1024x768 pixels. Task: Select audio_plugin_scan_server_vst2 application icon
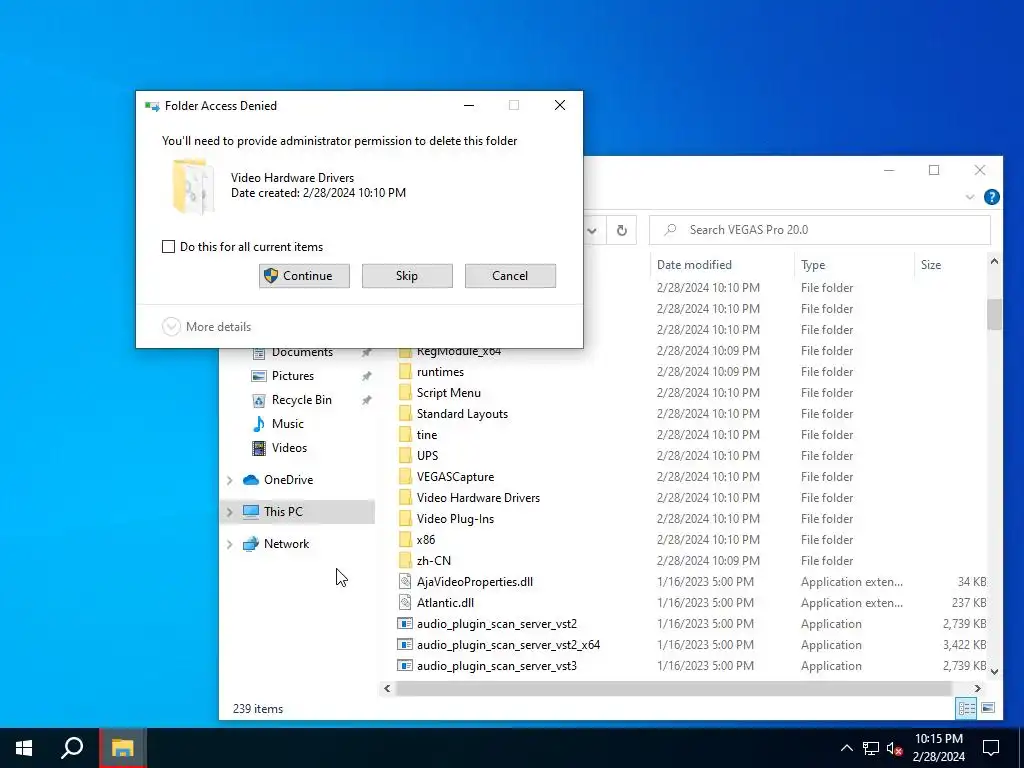405,624
